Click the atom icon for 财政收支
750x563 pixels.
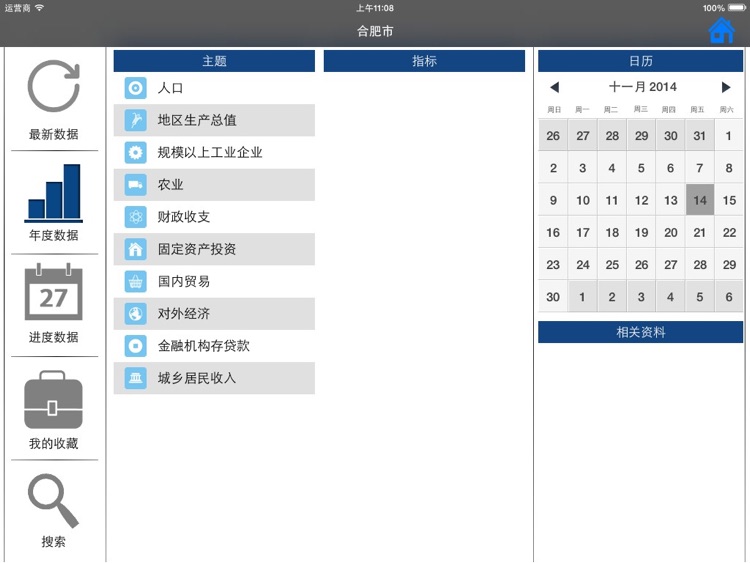(x=135, y=217)
